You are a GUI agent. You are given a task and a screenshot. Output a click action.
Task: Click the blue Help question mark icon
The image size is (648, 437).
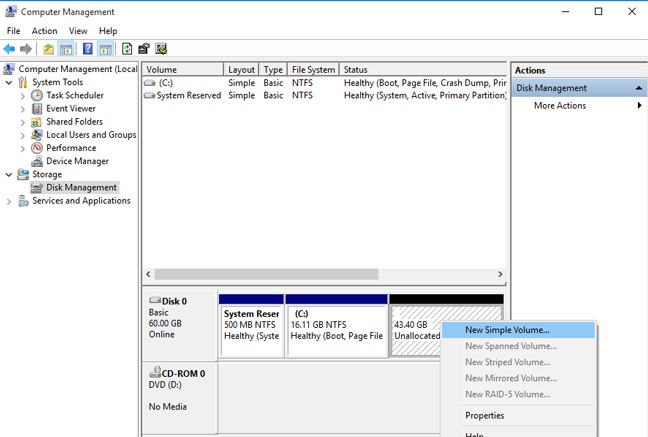coord(88,48)
